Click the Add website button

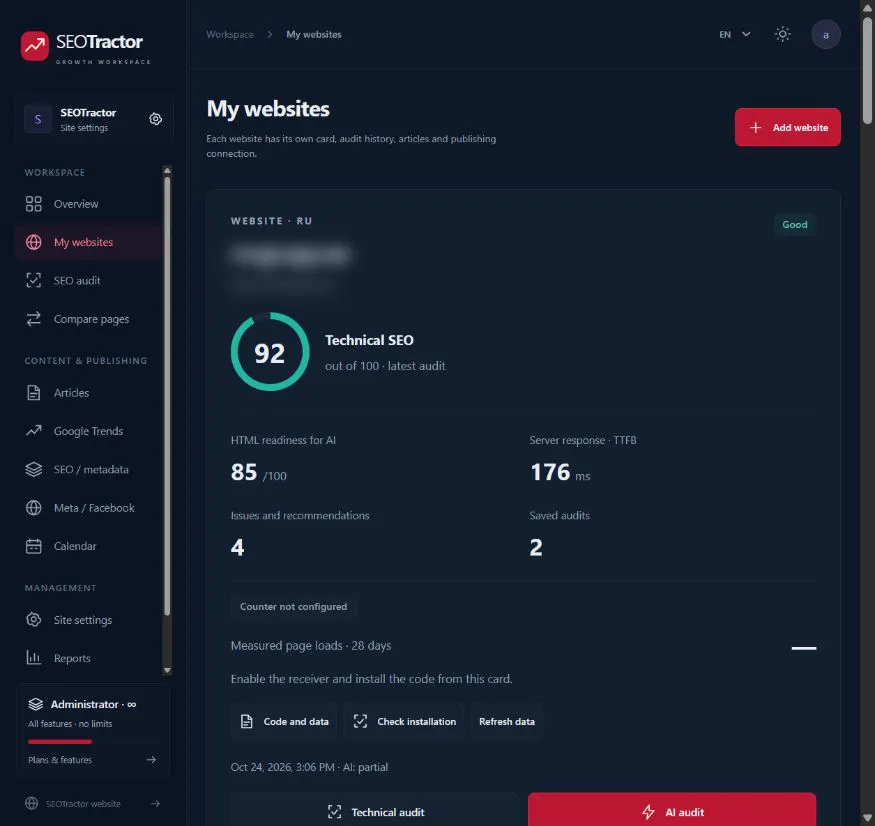(787, 127)
